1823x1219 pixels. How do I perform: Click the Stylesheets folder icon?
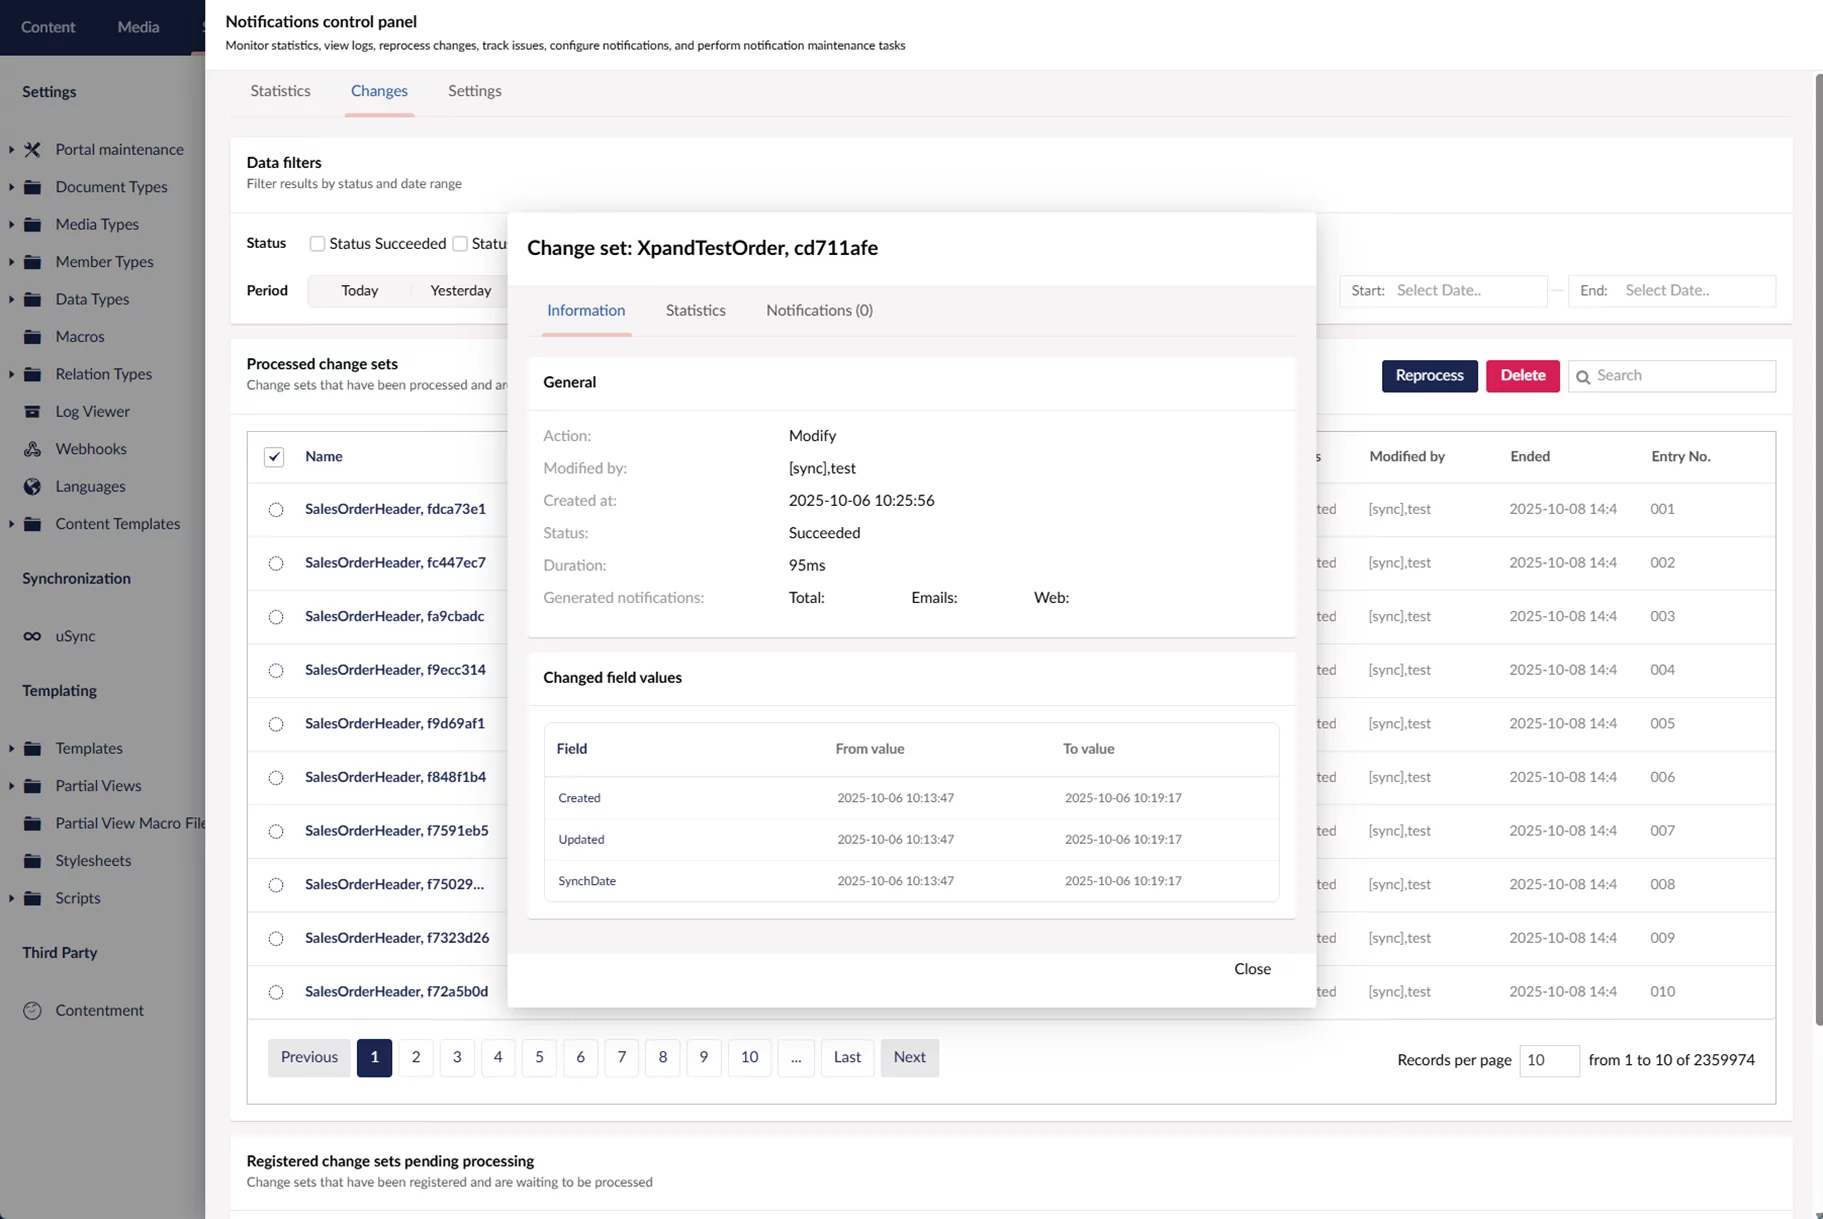point(32,861)
